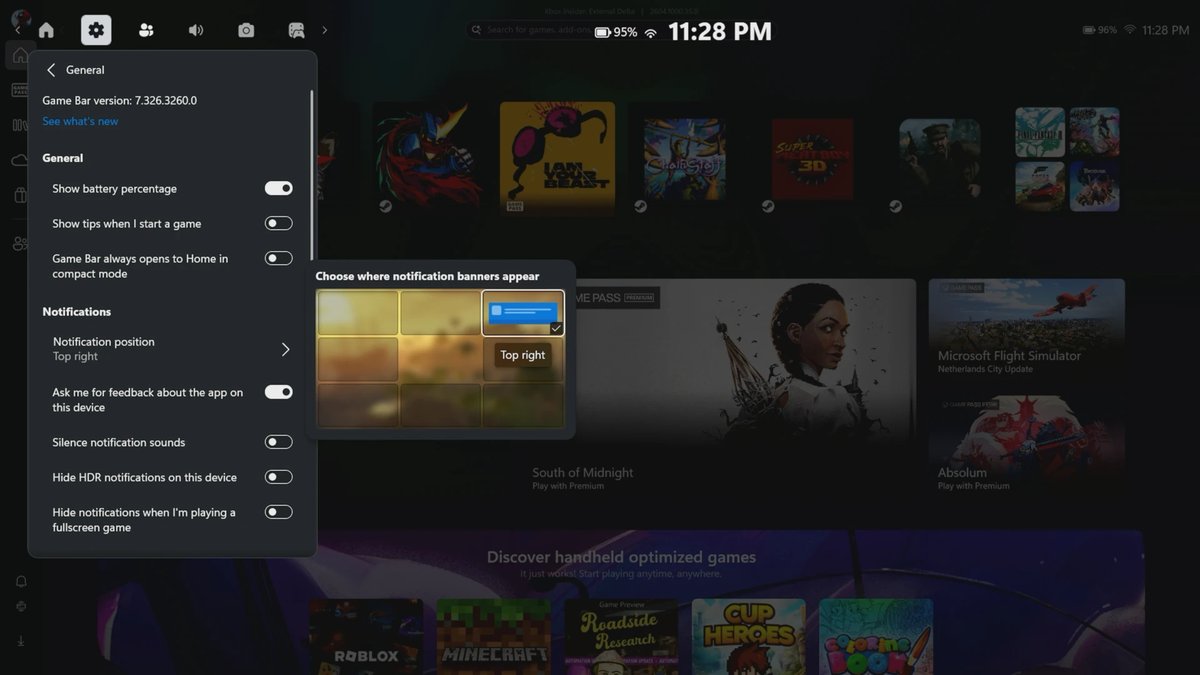The image size is (1200, 675).
Task: Click the chevron to reveal more toolbar widgets
Action: click(x=324, y=30)
